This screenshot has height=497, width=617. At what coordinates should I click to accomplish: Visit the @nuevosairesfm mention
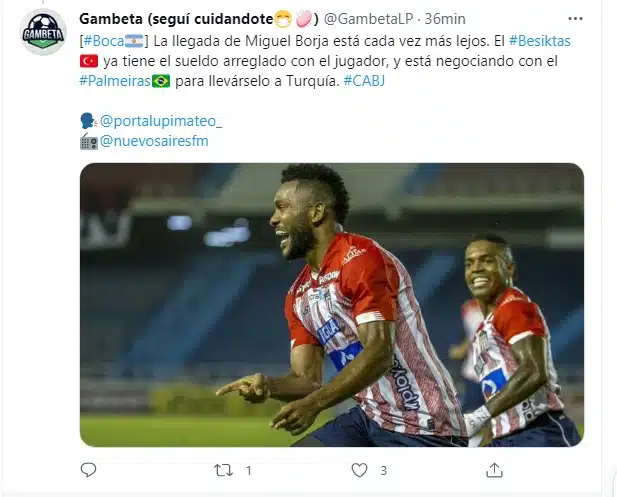coord(154,141)
